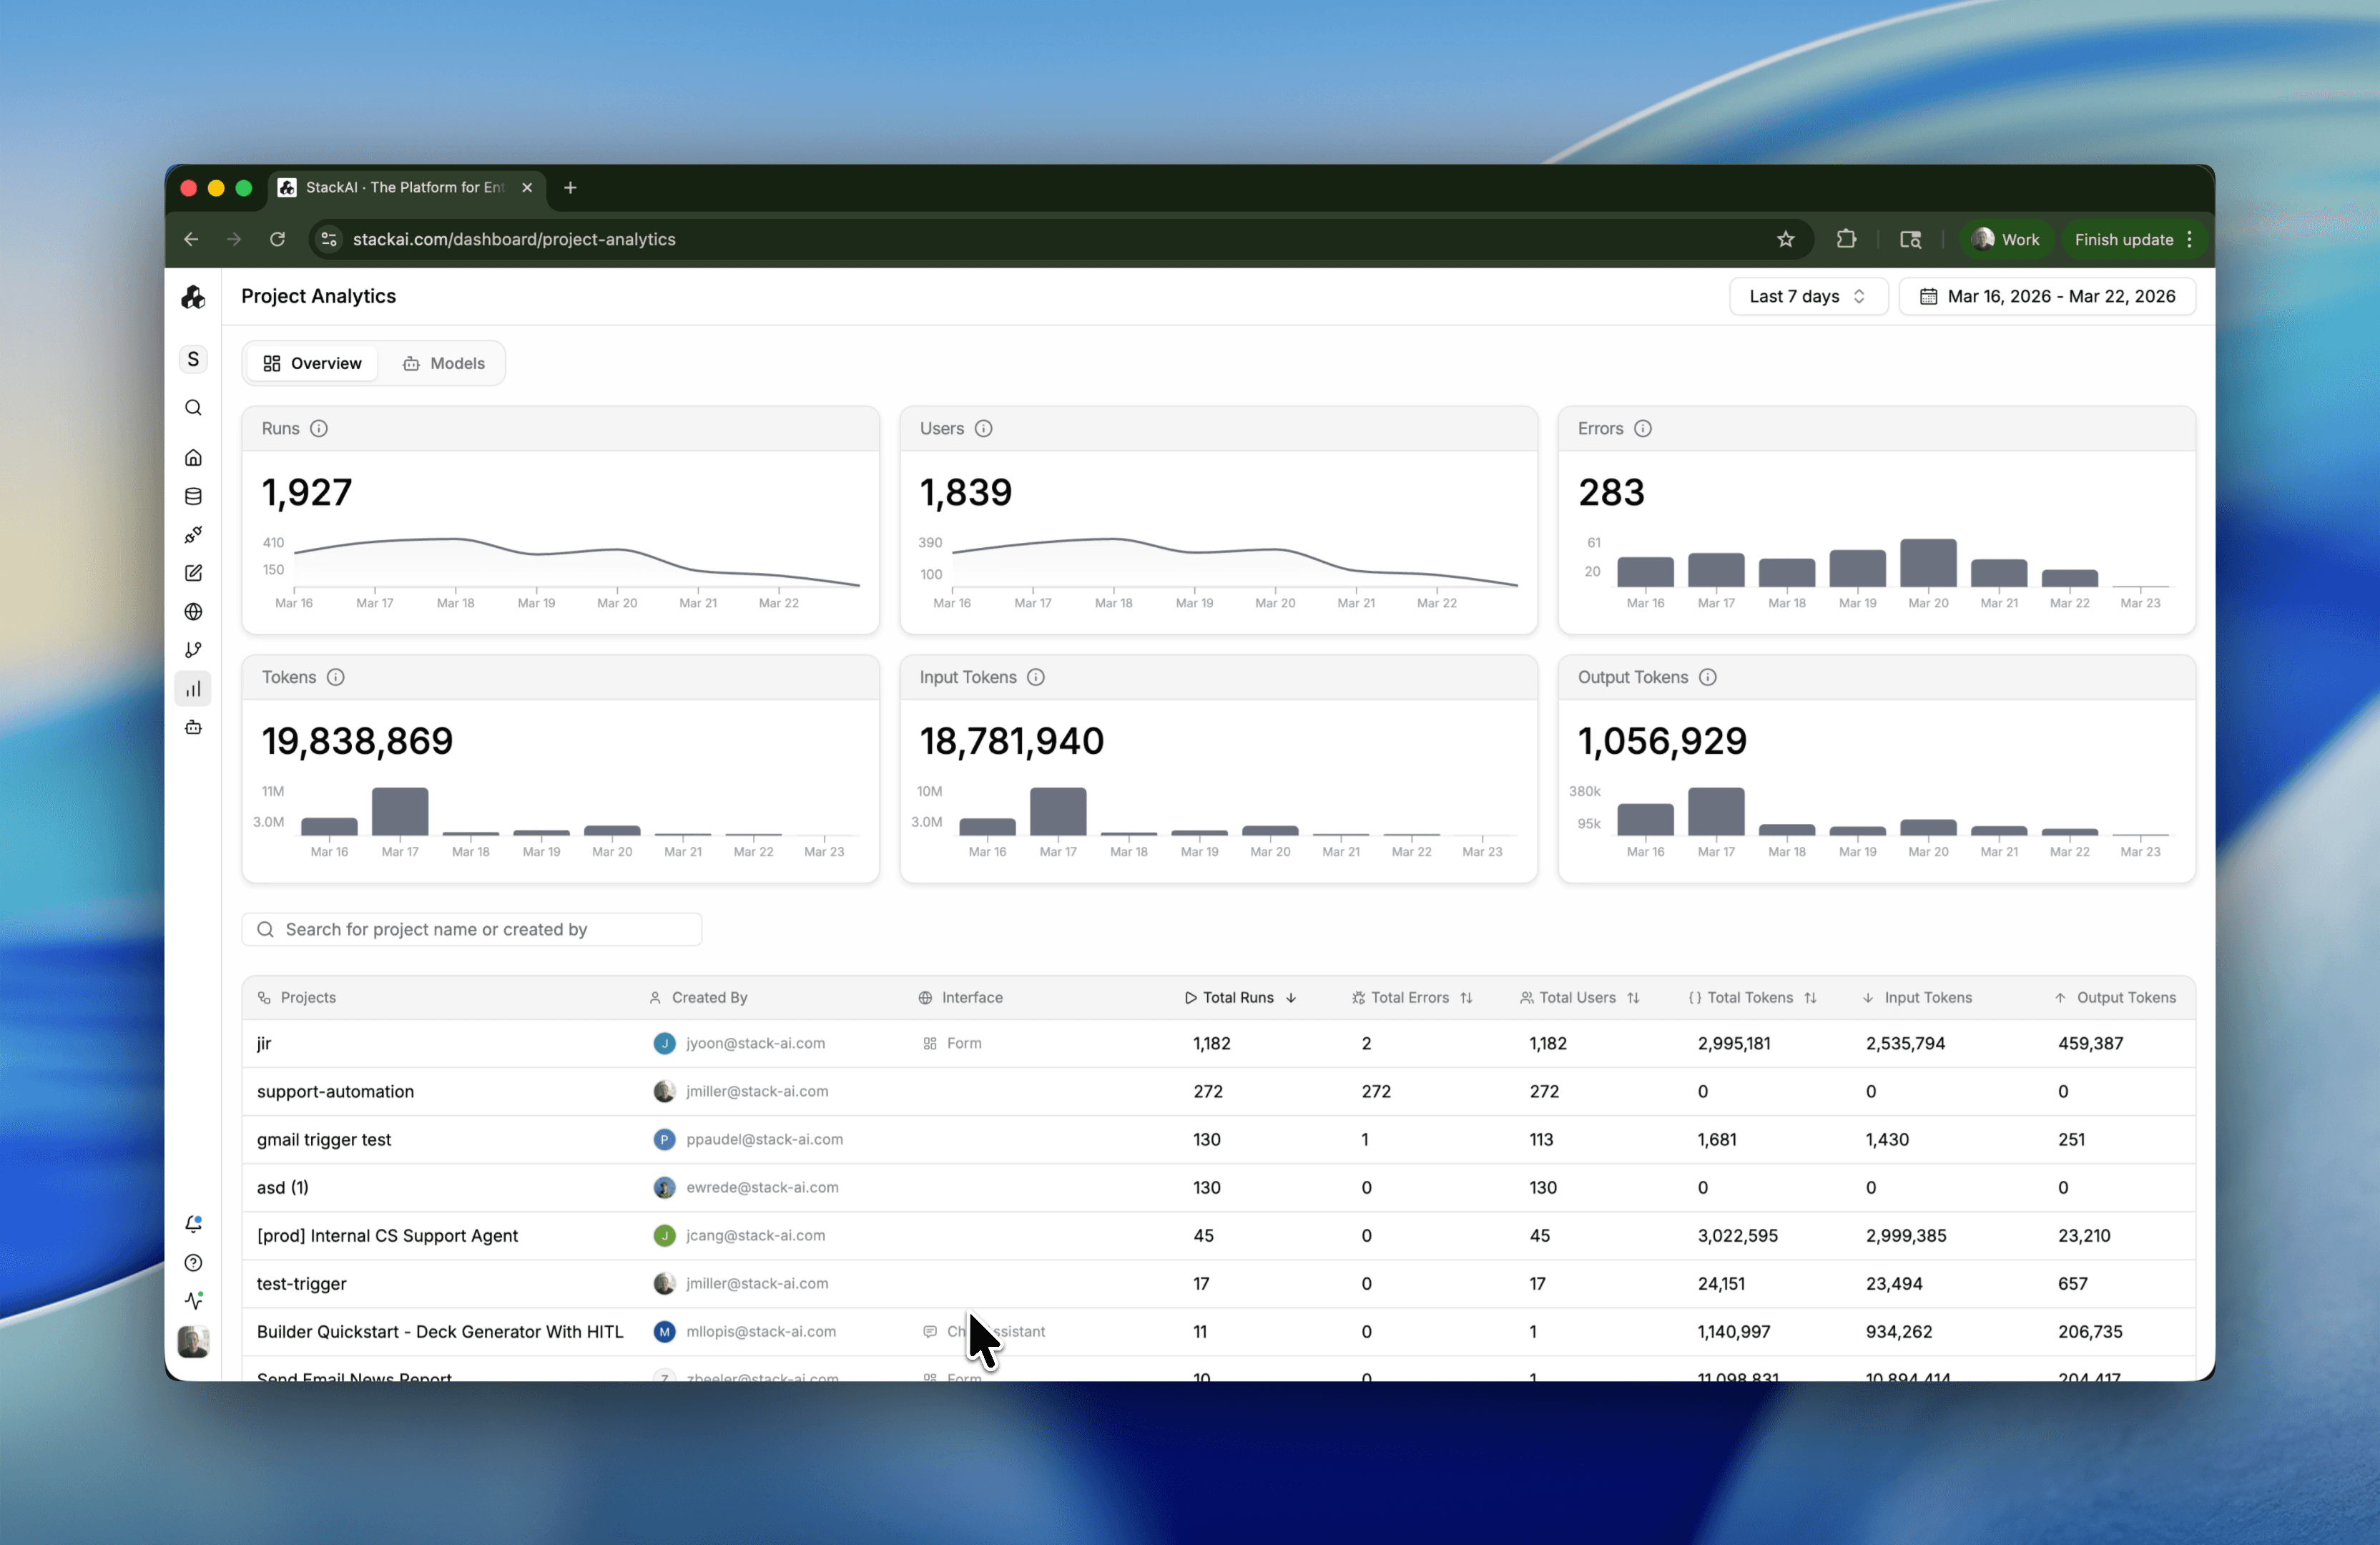Click the Finish update button
The width and height of the screenshot is (2380, 1545).
pyautogui.click(x=2123, y=239)
